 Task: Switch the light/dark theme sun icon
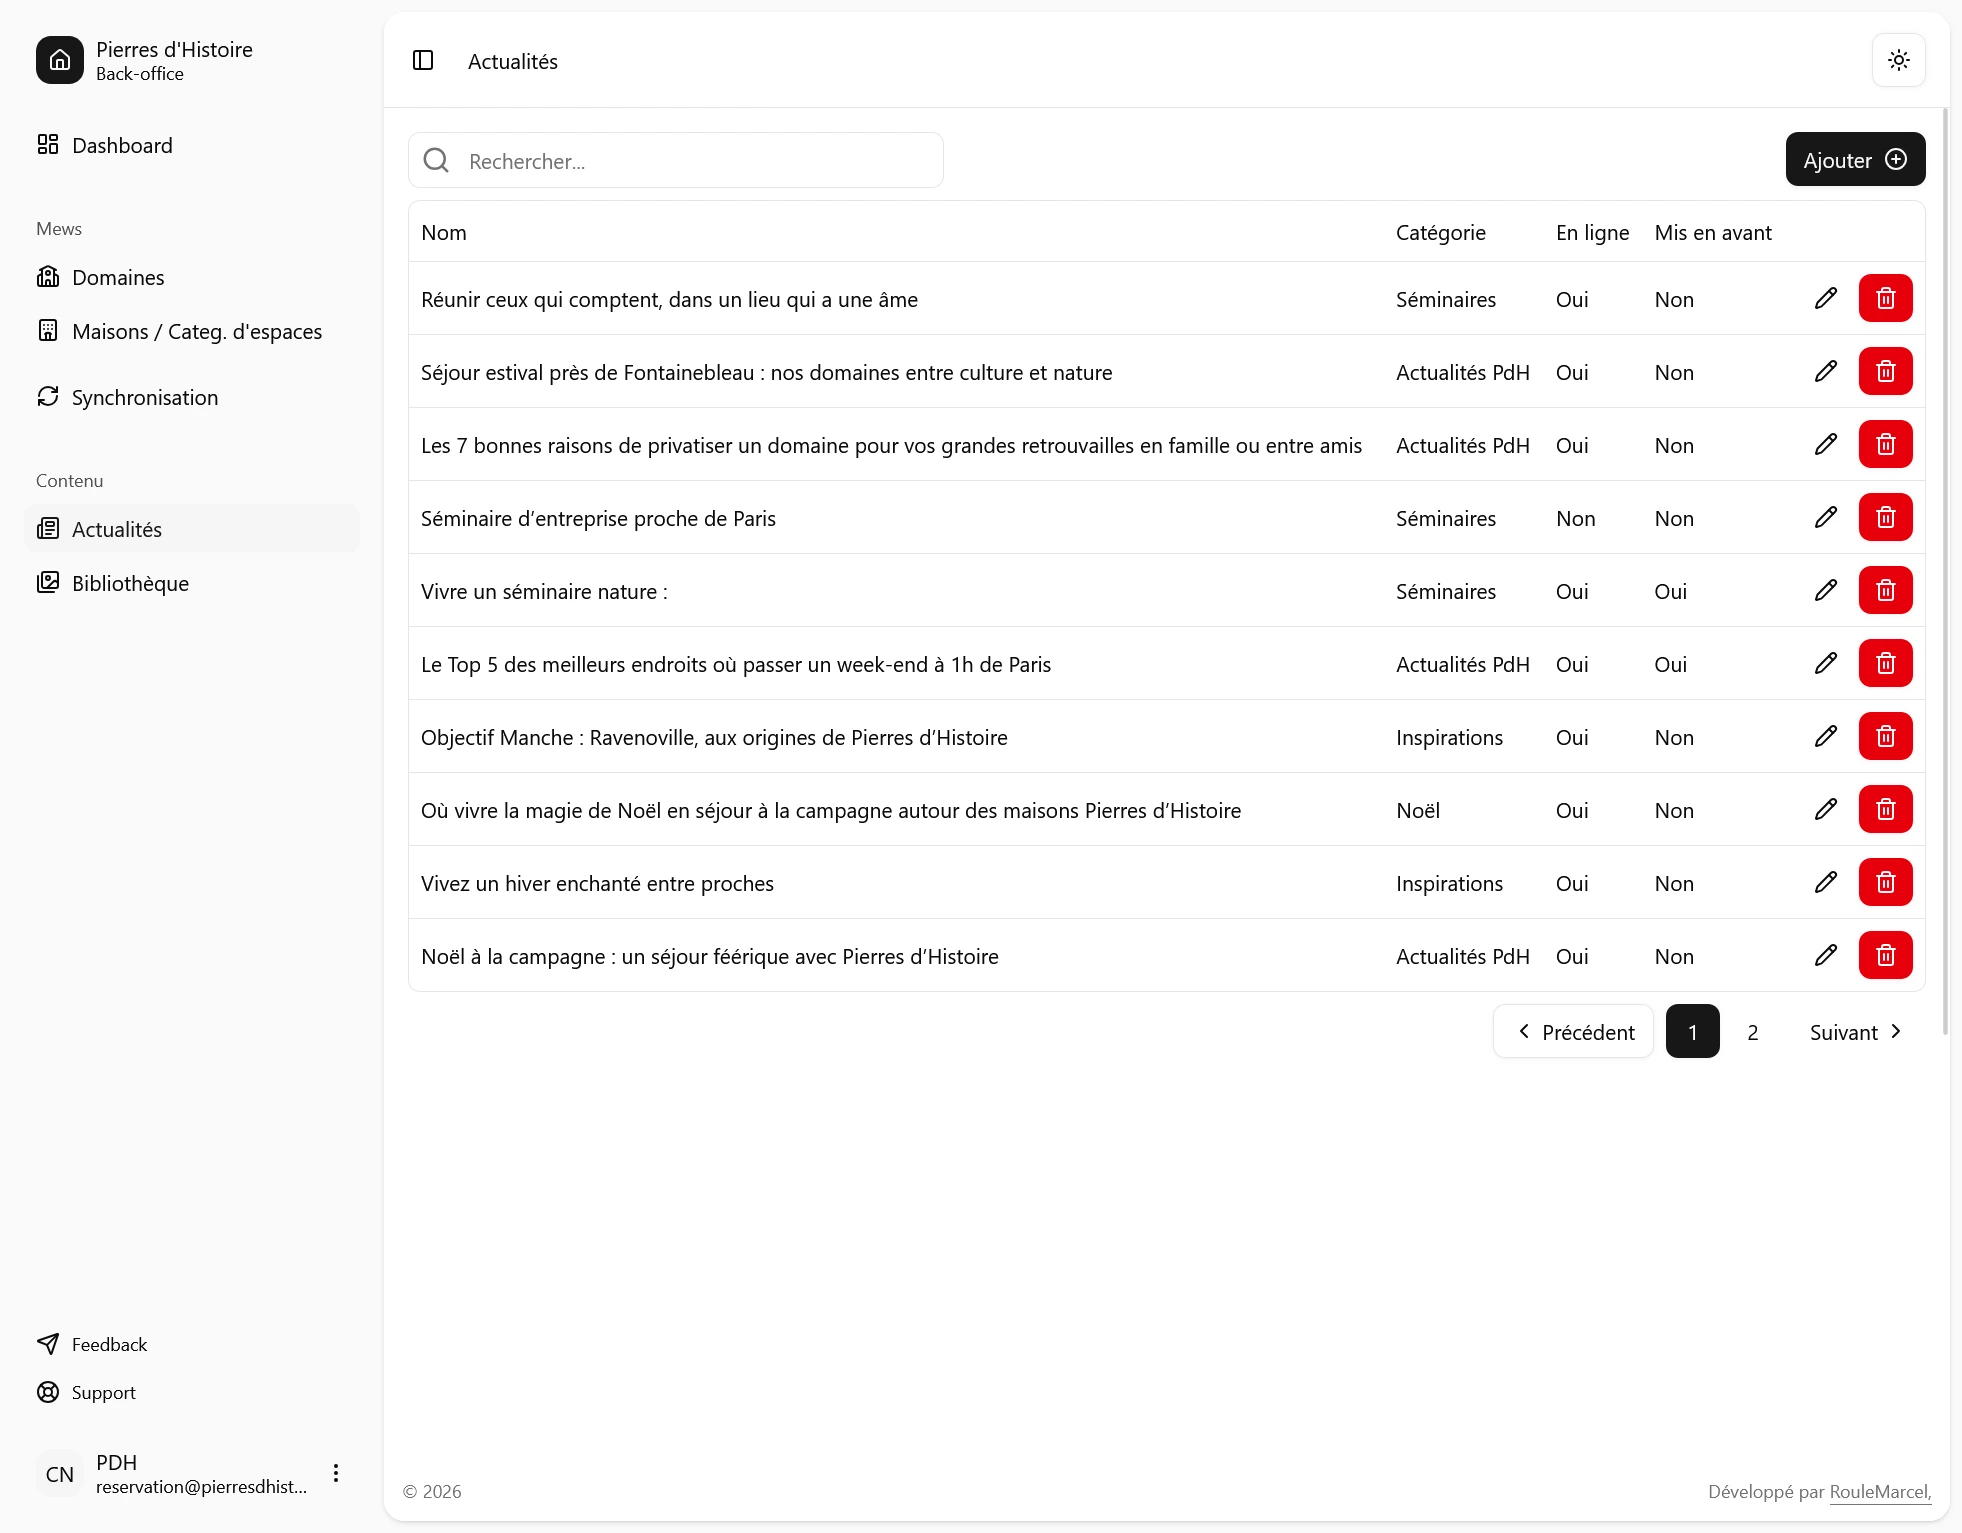pos(1898,60)
